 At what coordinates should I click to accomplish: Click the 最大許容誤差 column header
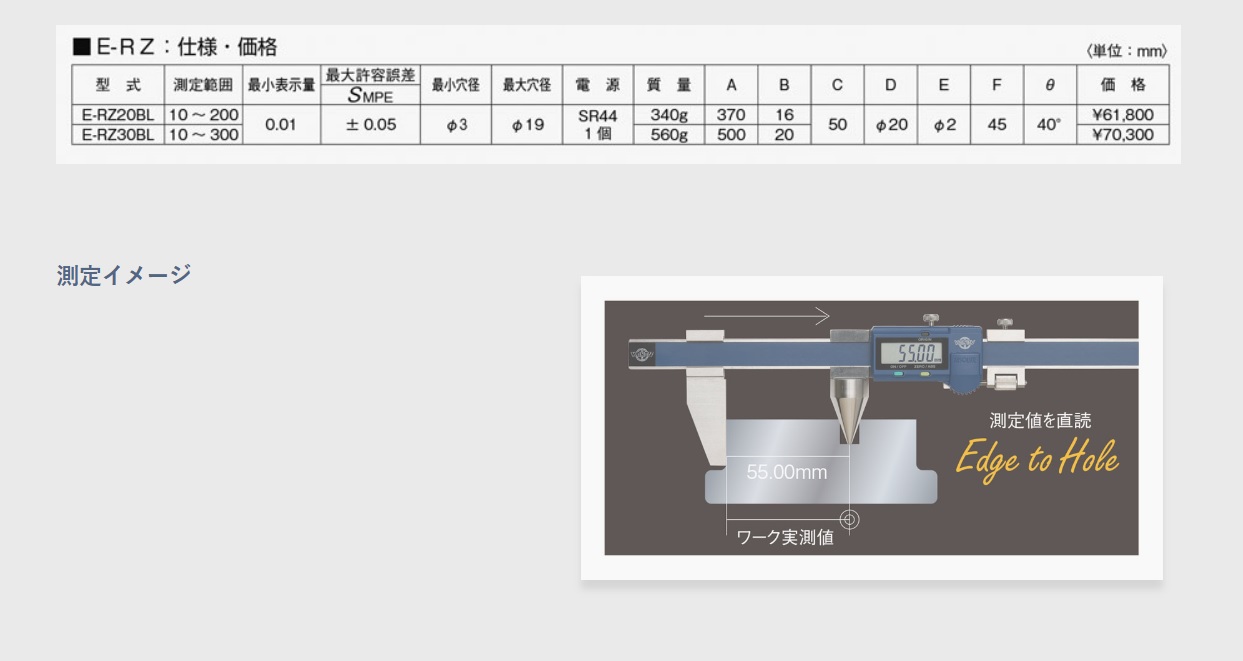[370, 76]
